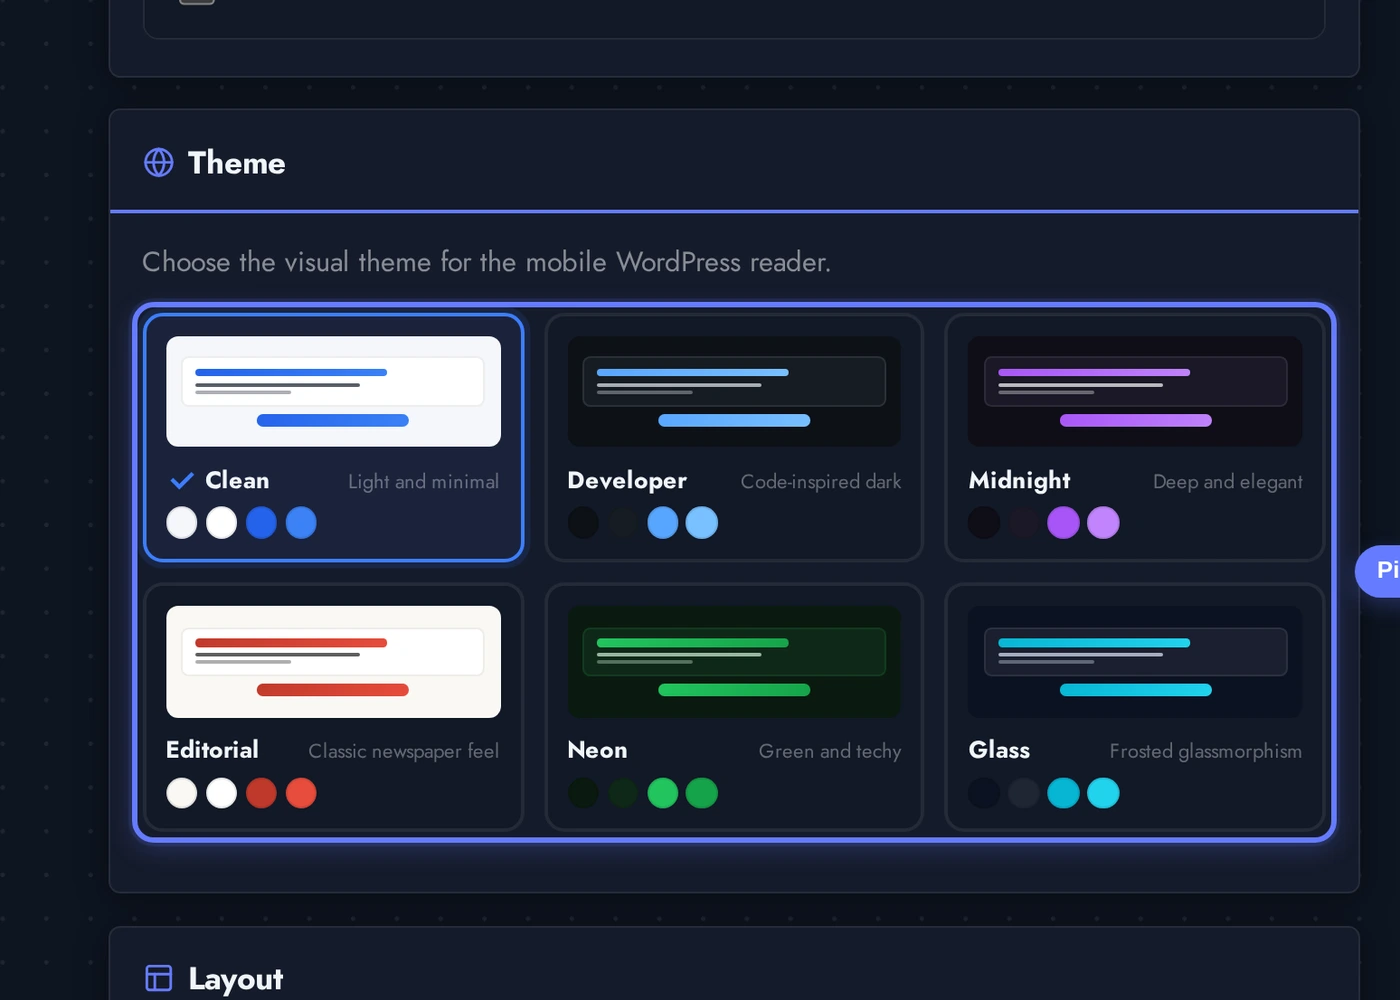Click the Glass theme preview thumbnail
Viewport: 1400px width, 1000px height.
click(1134, 661)
